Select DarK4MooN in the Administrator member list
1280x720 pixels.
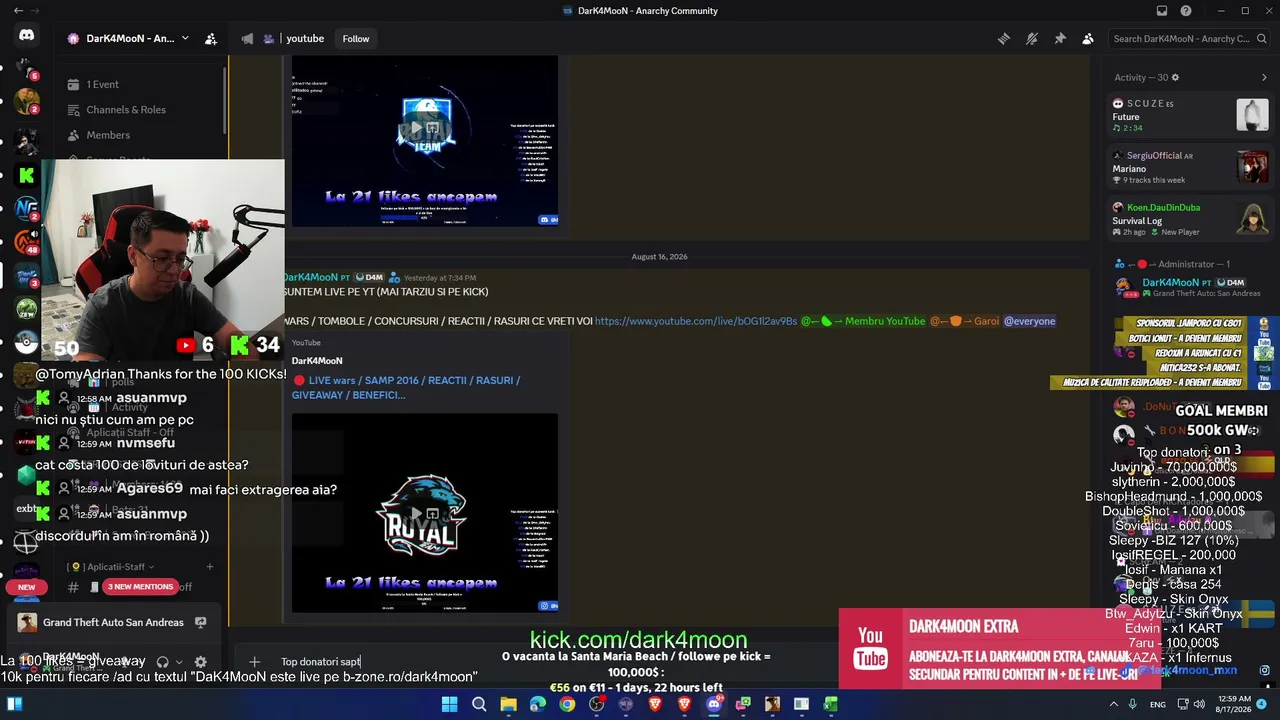(1190, 288)
